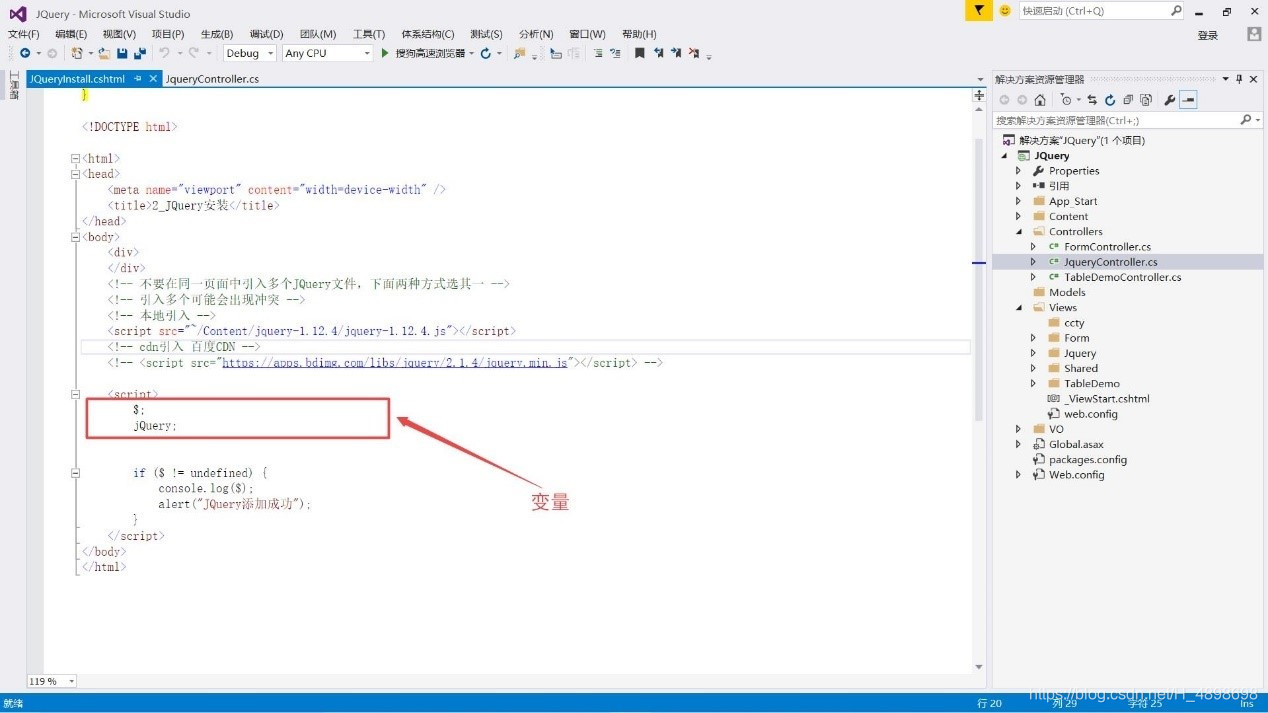
Task: Open the 工具(T) menu
Action: pos(369,34)
